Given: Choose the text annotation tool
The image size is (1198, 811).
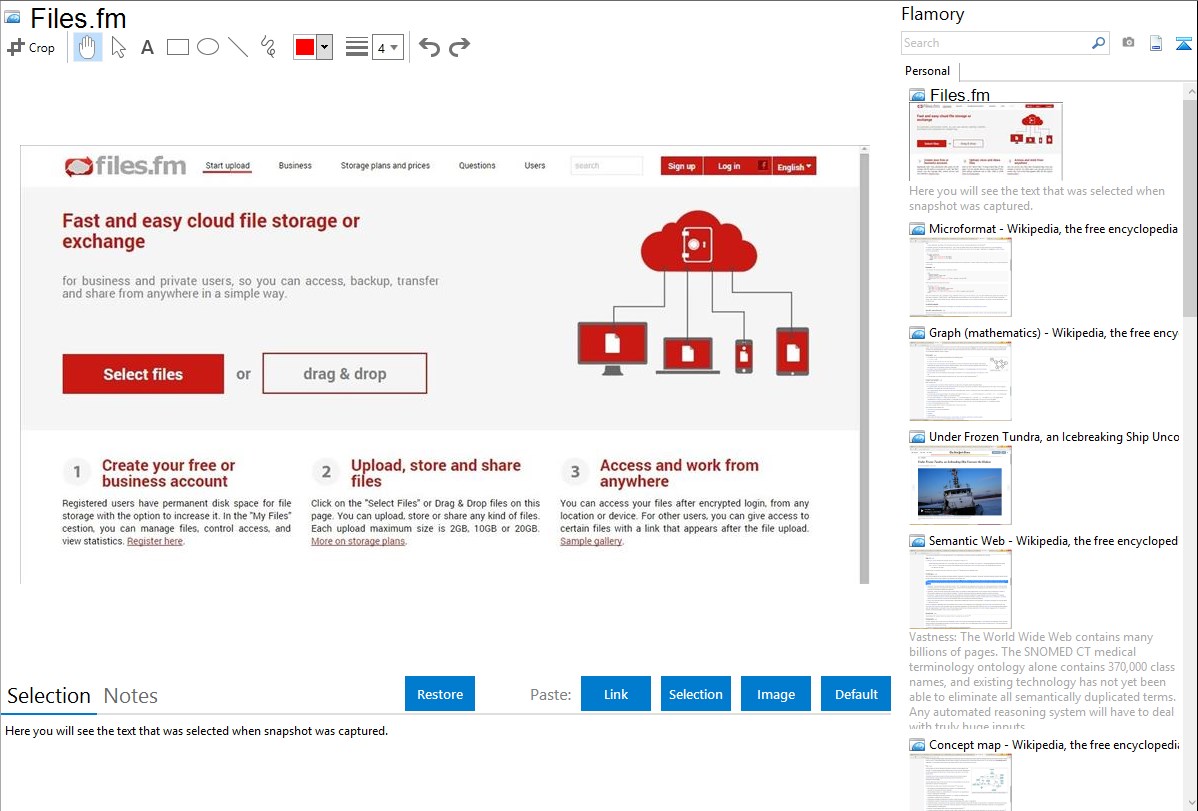Looking at the screenshot, I should coord(147,47).
